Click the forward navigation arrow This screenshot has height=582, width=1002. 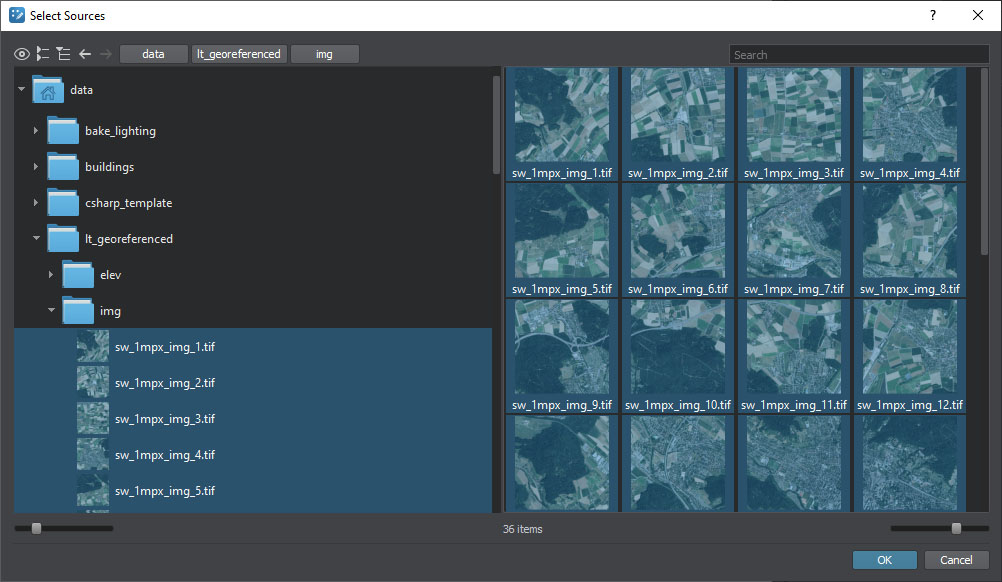(x=106, y=54)
